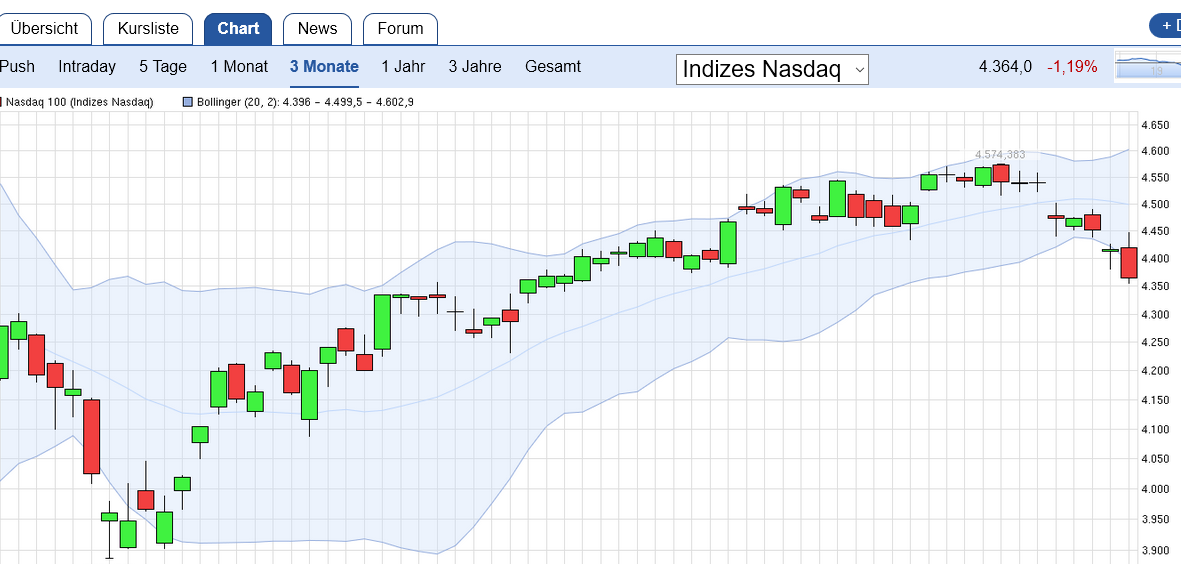This screenshot has height=564, width=1181.
Task: Click the active Chart tab
Action: pos(238,29)
